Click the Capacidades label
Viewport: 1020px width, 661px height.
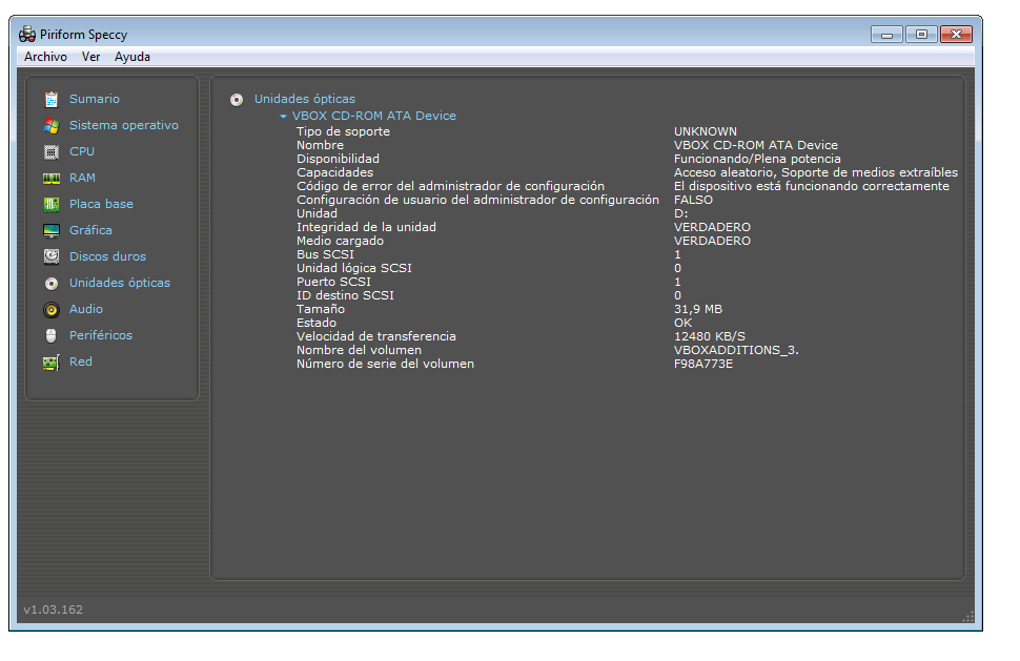(335, 172)
